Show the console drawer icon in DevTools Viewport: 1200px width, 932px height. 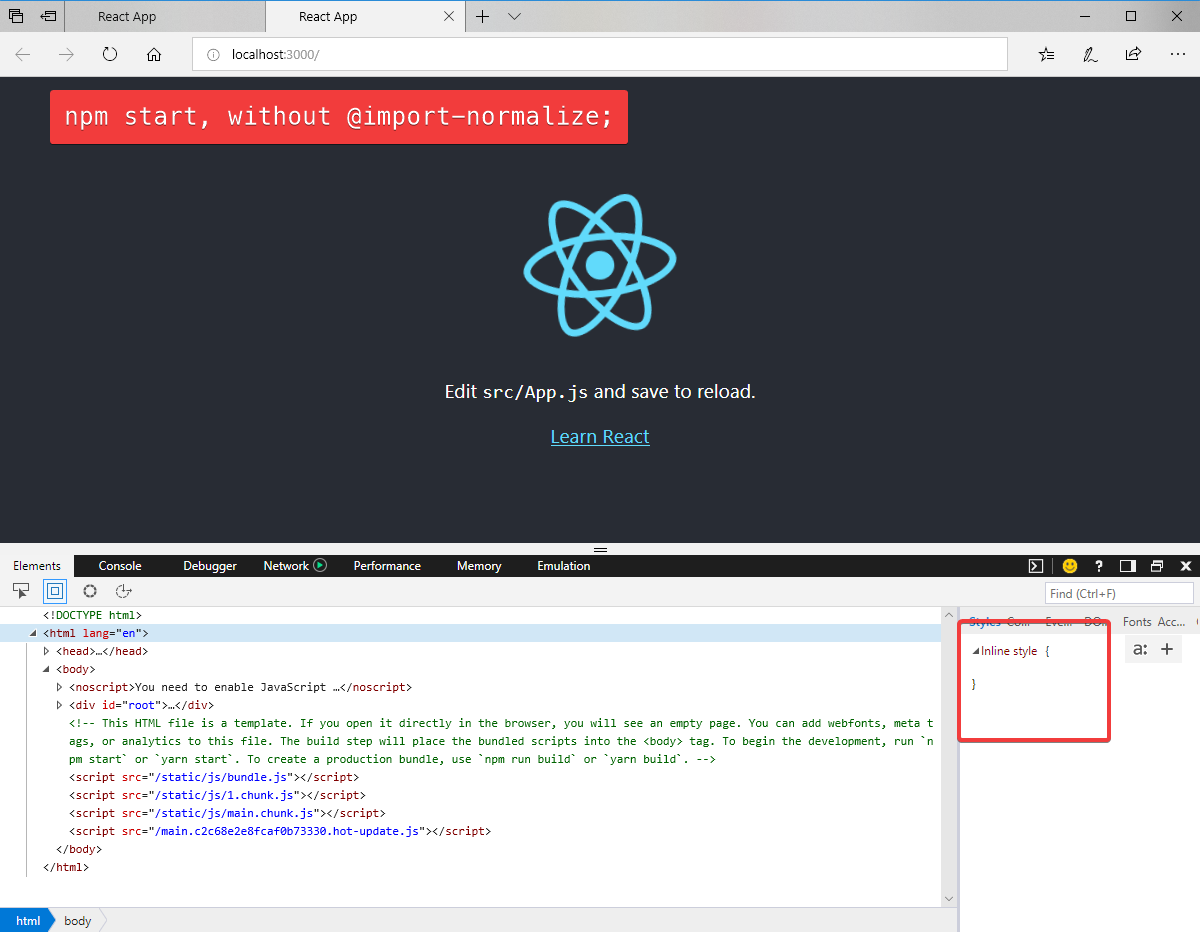pyautogui.click(x=1036, y=566)
